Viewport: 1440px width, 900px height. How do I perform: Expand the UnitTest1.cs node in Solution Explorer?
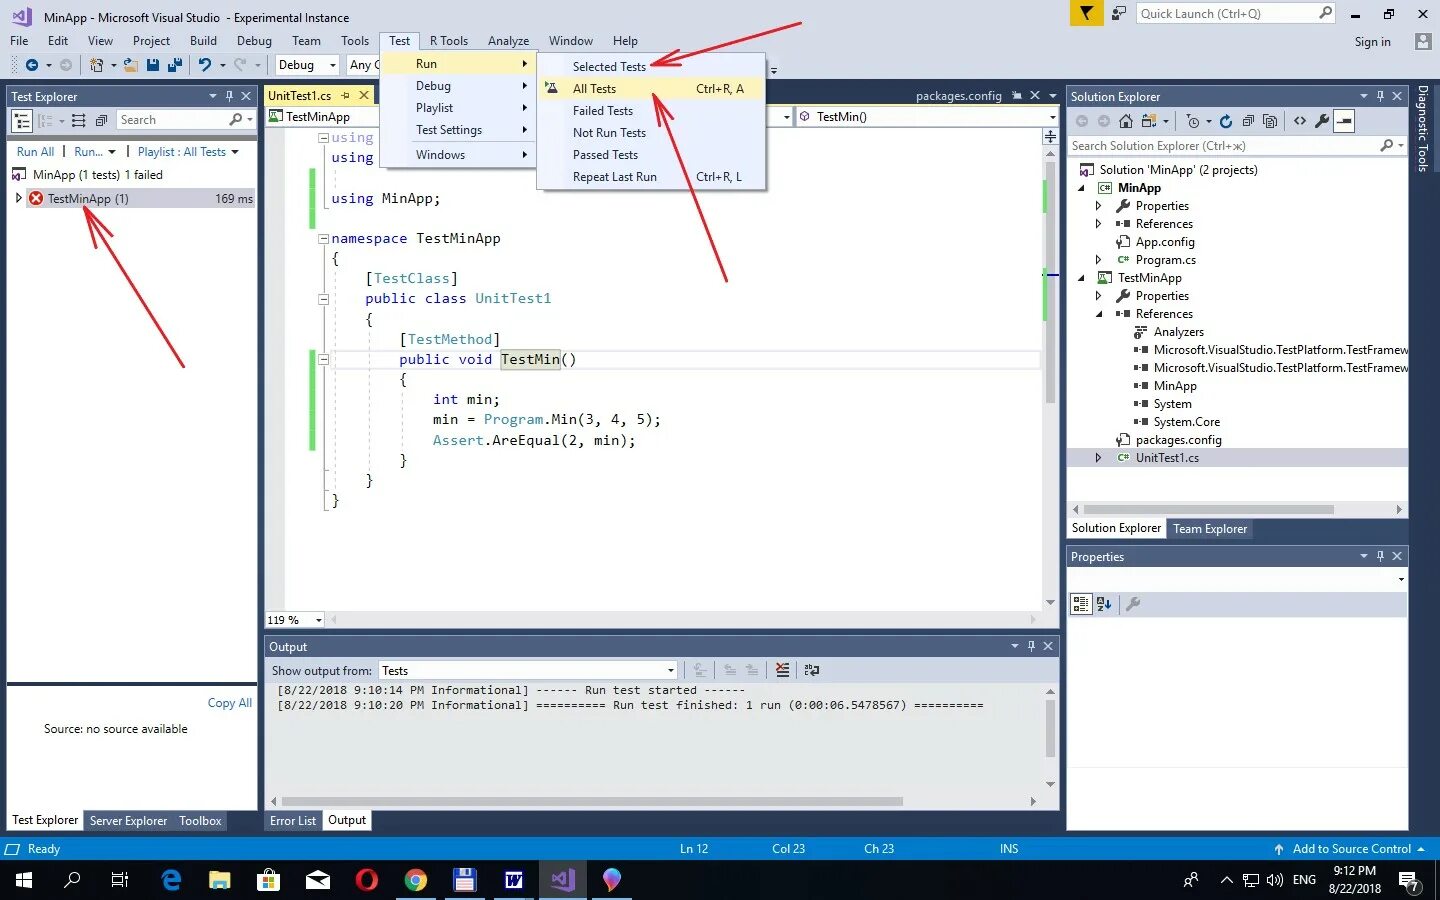[x=1098, y=458]
